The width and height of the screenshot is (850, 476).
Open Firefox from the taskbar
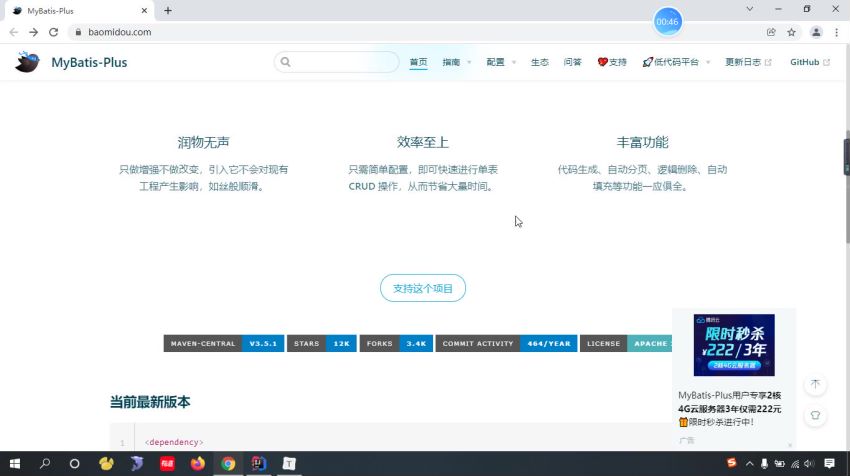[197, 464]
